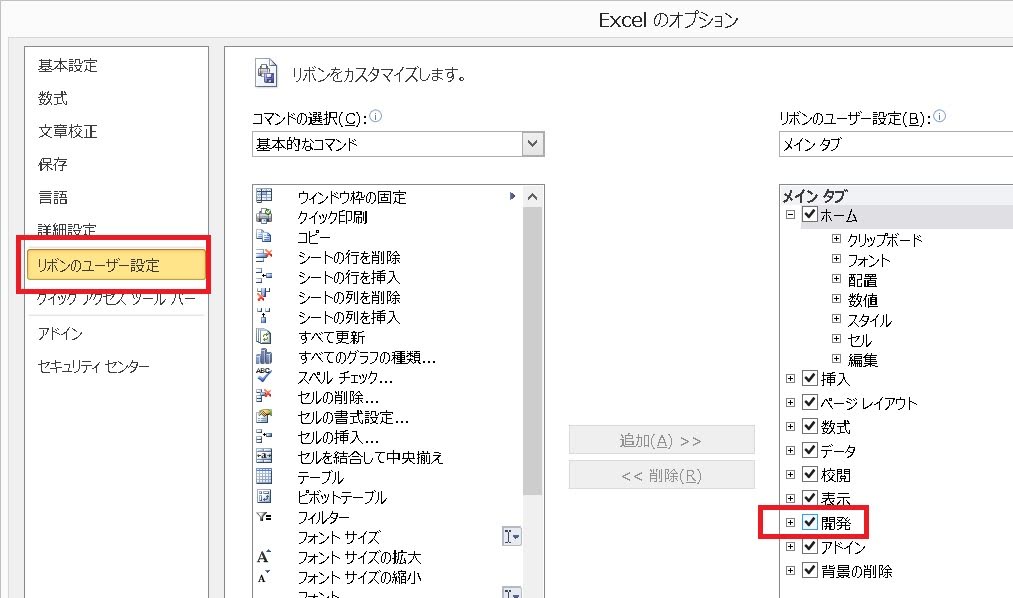Expand the クリップボード group
Image resolution: width=1013 pixels, height=598 pixels.
click(836, 239)
